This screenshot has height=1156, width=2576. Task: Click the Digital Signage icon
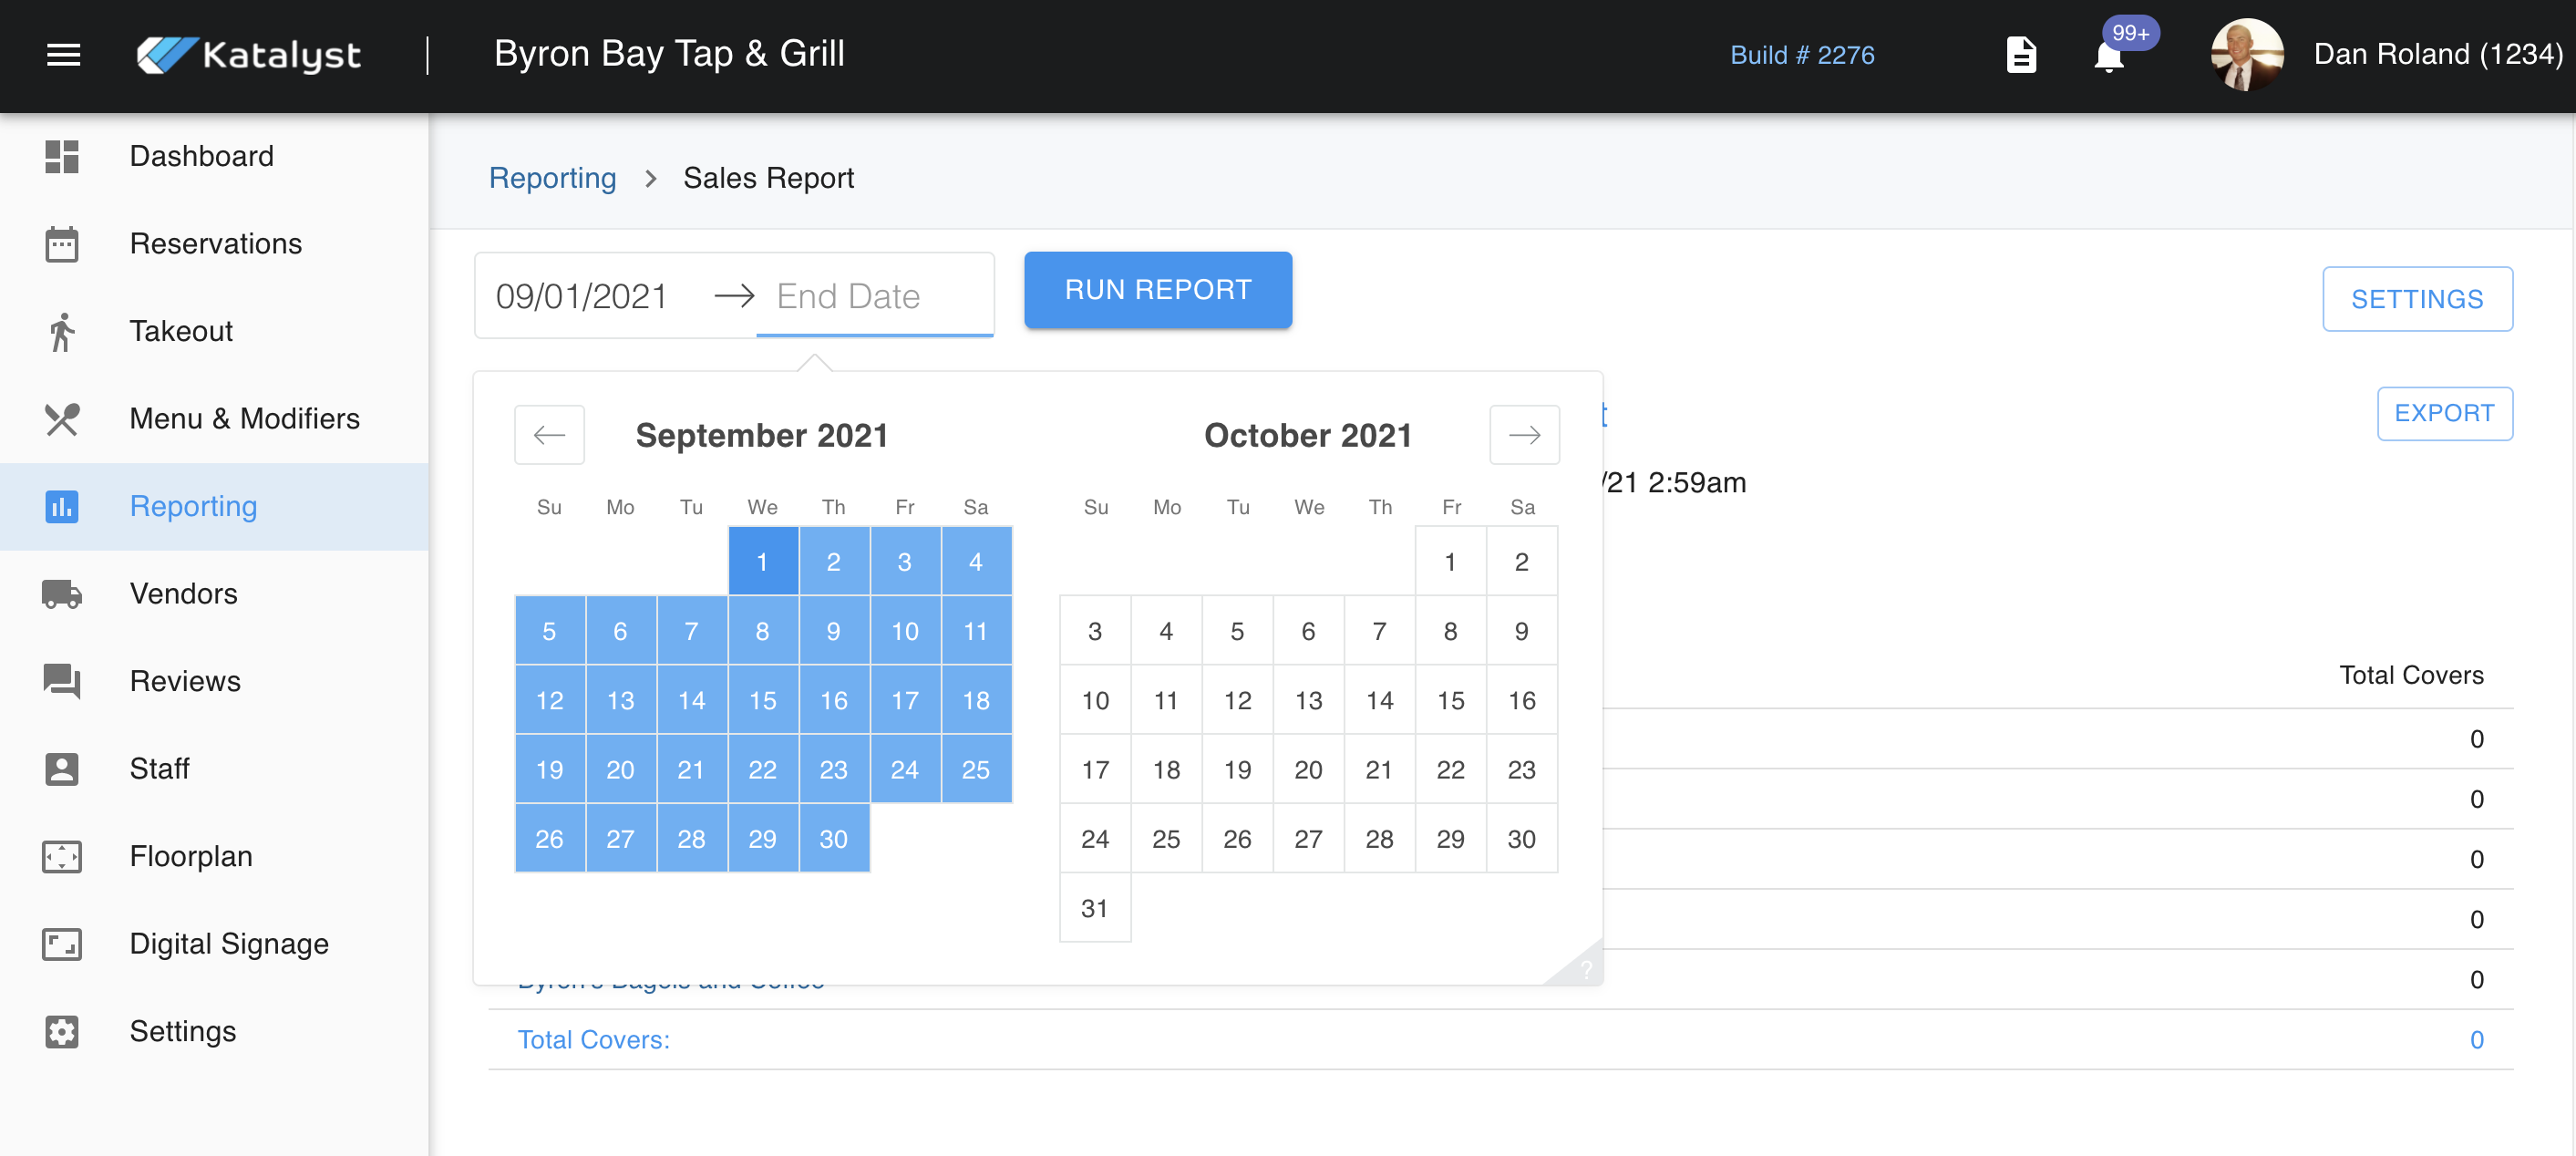(62, 944)
